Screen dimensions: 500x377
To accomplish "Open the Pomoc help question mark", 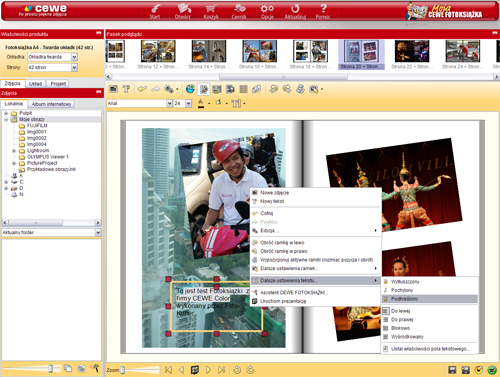I will pos(323,11).
